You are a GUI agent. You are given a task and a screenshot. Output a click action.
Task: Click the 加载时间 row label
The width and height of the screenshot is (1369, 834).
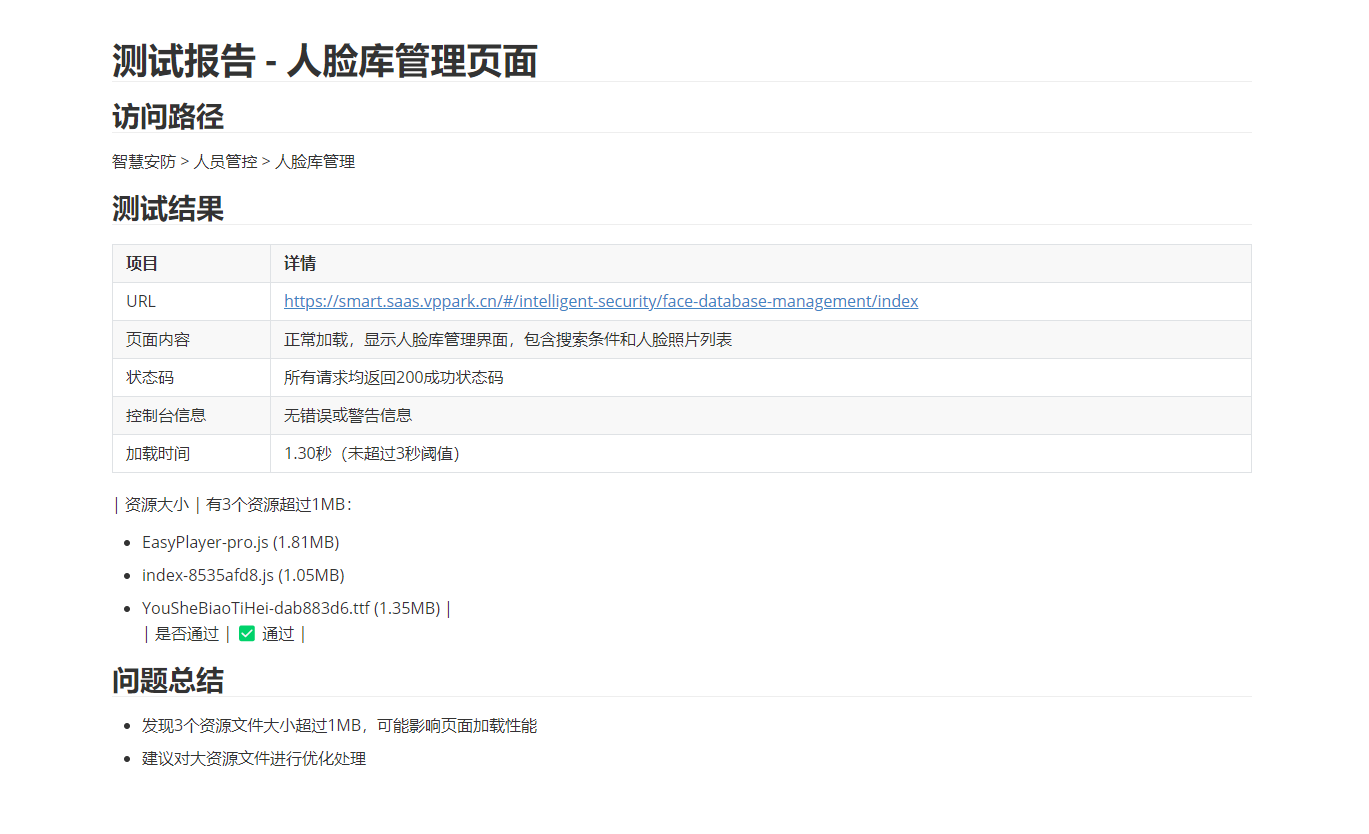[158, 453]
